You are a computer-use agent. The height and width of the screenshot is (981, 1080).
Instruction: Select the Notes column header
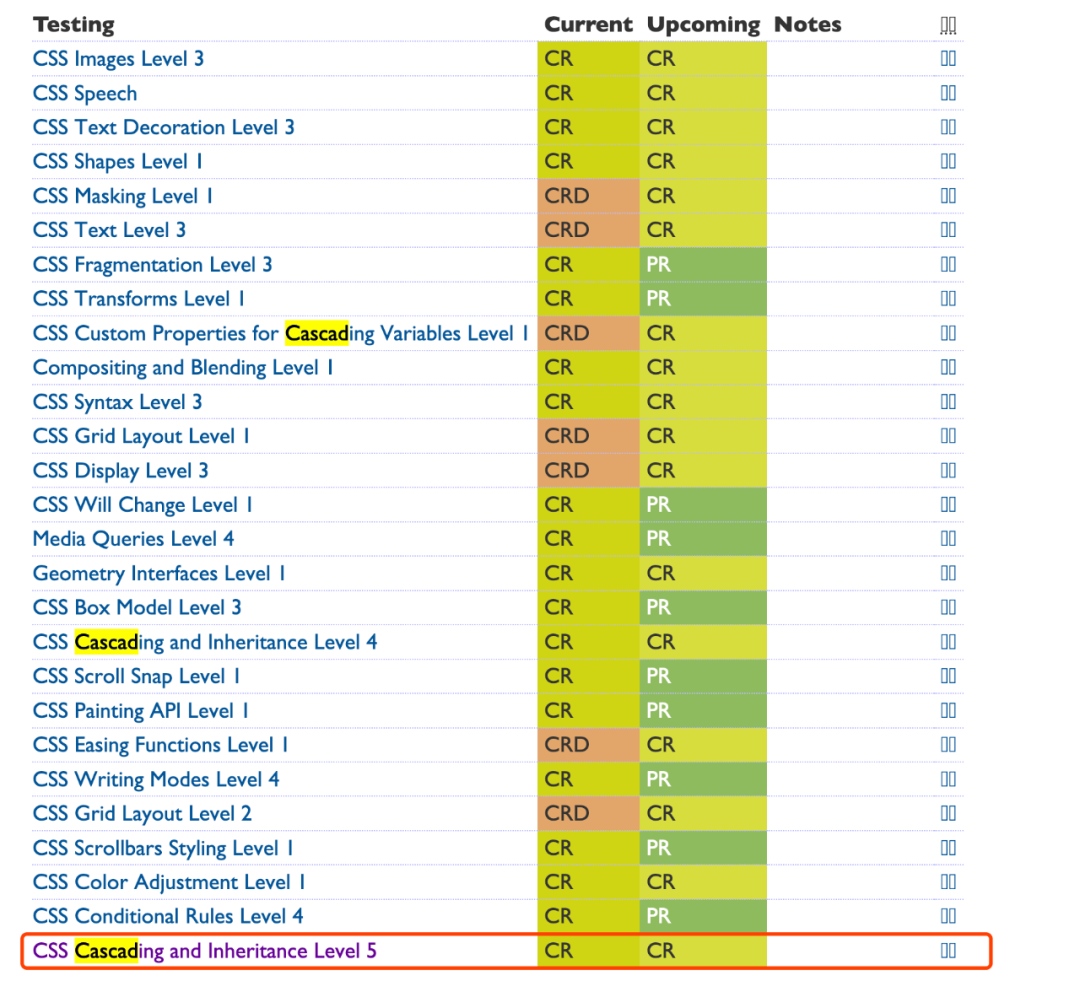point(808,25)
